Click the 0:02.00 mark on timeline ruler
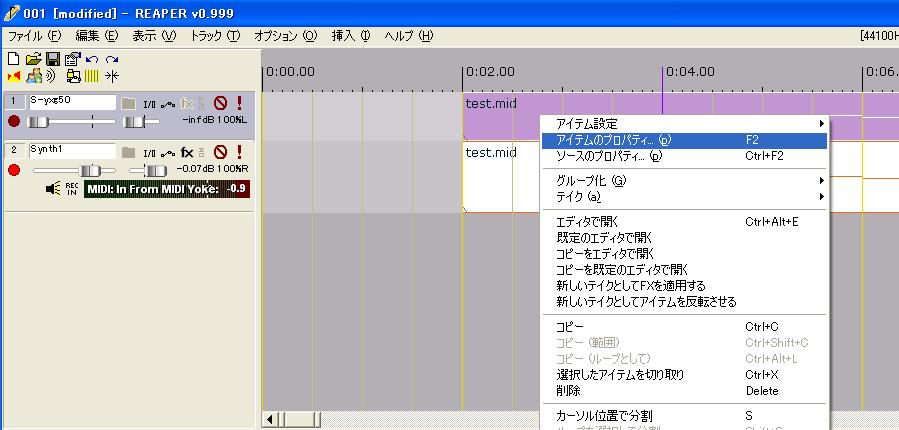Image resolution: width=899 pixels, height=430 pixels. coord(490,72)
